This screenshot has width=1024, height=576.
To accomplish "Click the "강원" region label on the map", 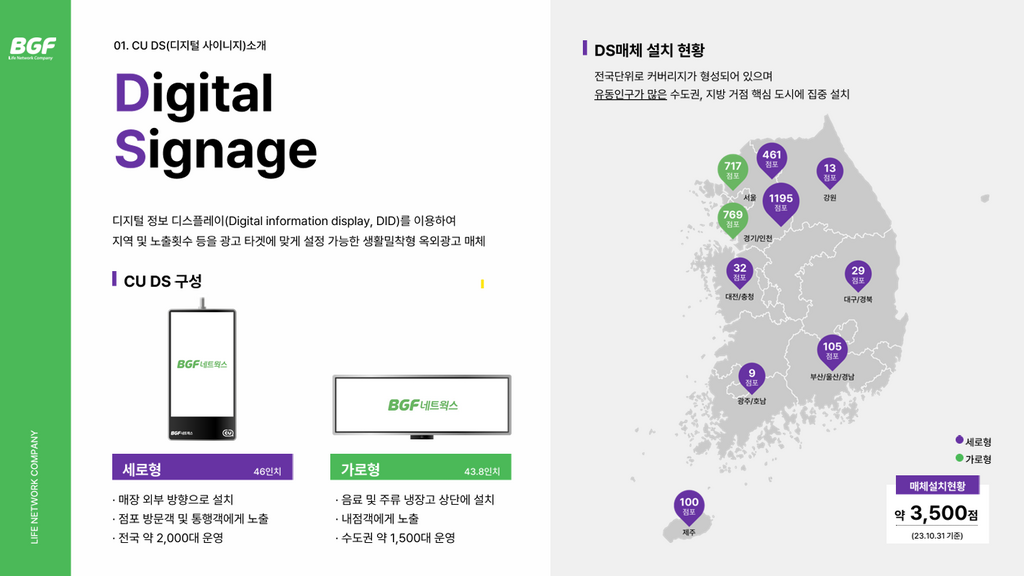I will (829, 197).
